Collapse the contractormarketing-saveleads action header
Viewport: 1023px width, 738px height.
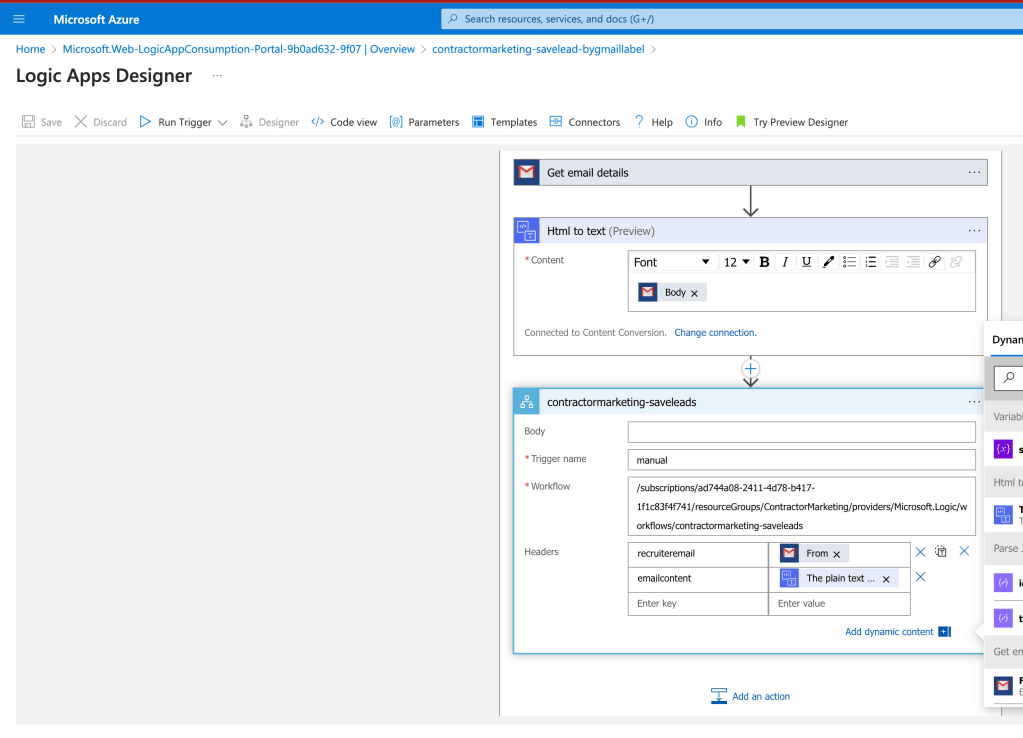pos(749,402)
